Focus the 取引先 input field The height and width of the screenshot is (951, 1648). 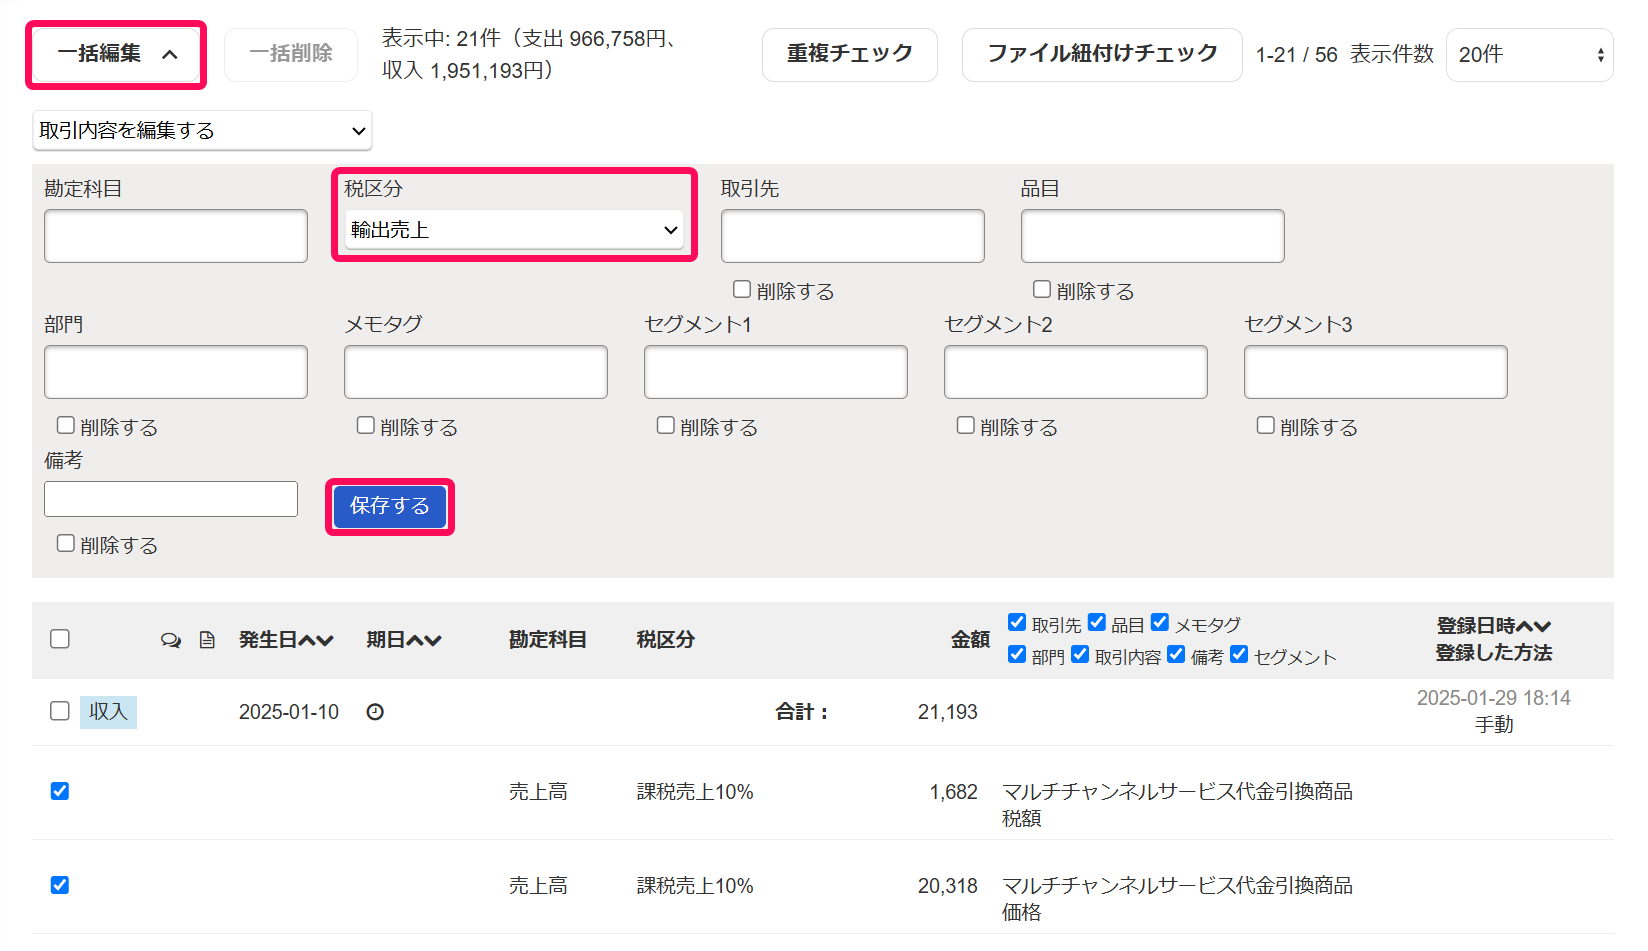pos(853,236)
